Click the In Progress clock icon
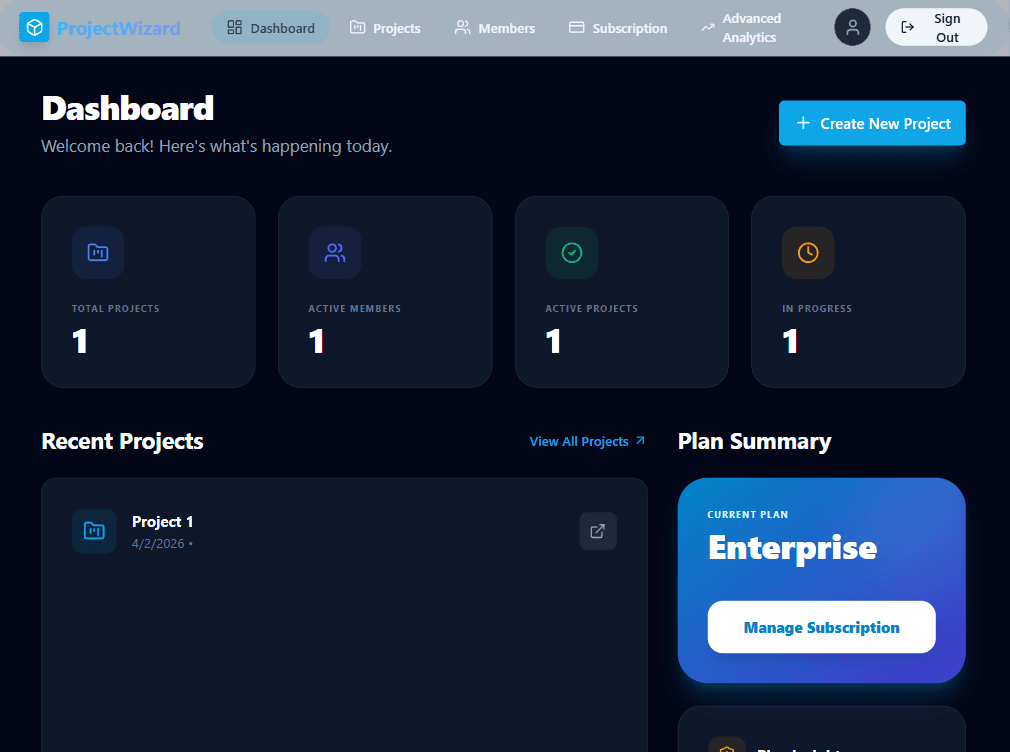This screenshot has width=1010, height=752. click(807, 252)
